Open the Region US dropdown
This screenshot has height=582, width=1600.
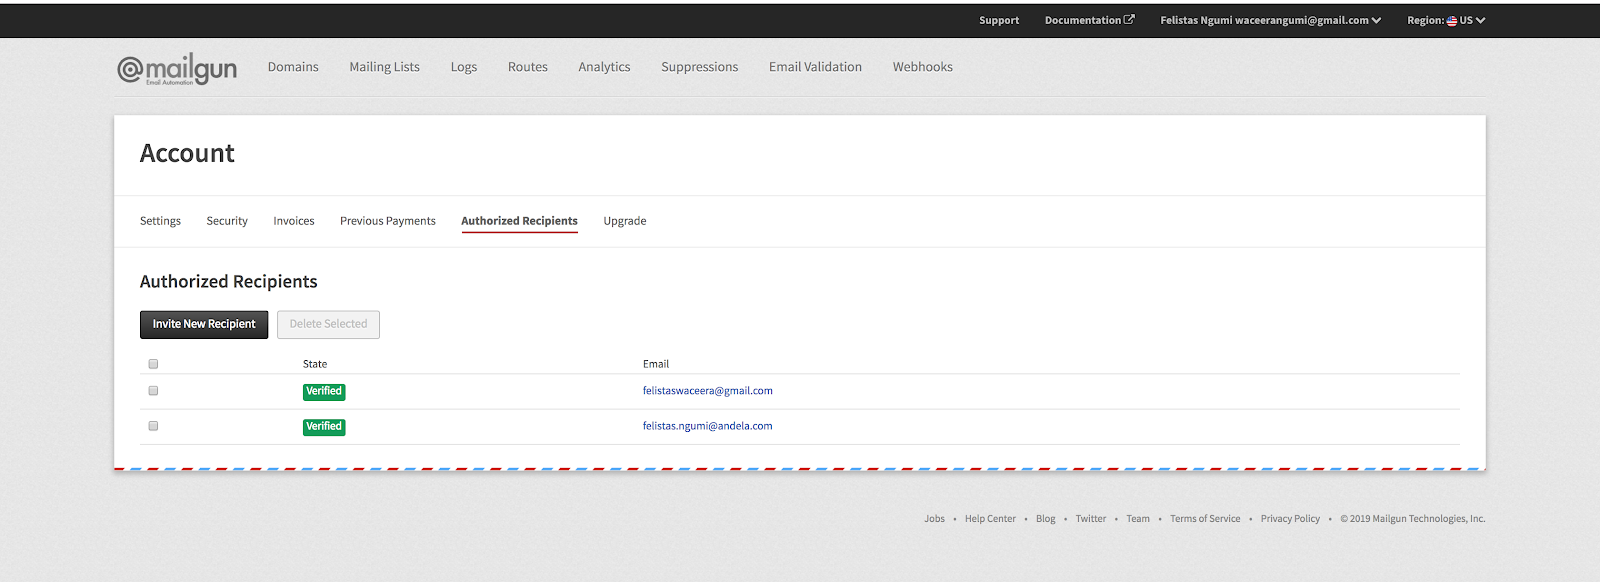click(x=1446, y=20)
